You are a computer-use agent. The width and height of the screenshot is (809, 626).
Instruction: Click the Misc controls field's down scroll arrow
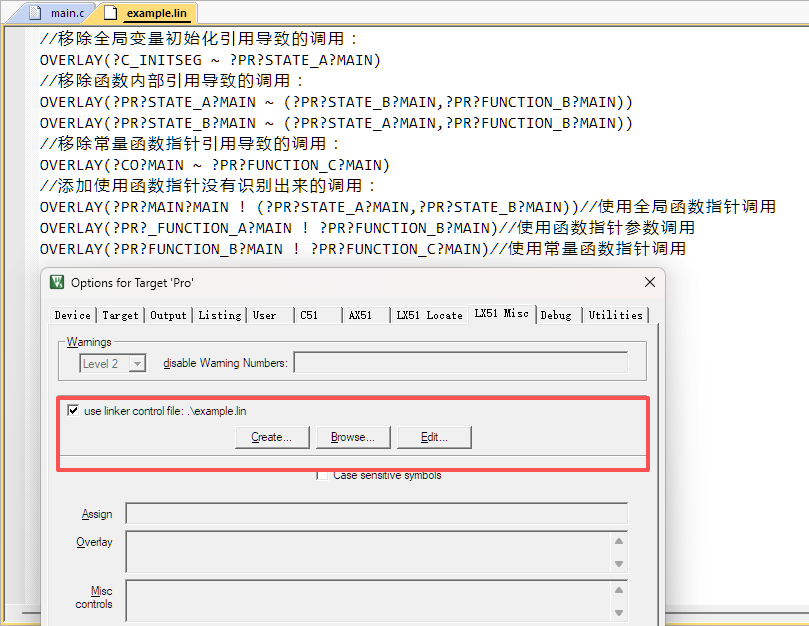click(619, 613)
